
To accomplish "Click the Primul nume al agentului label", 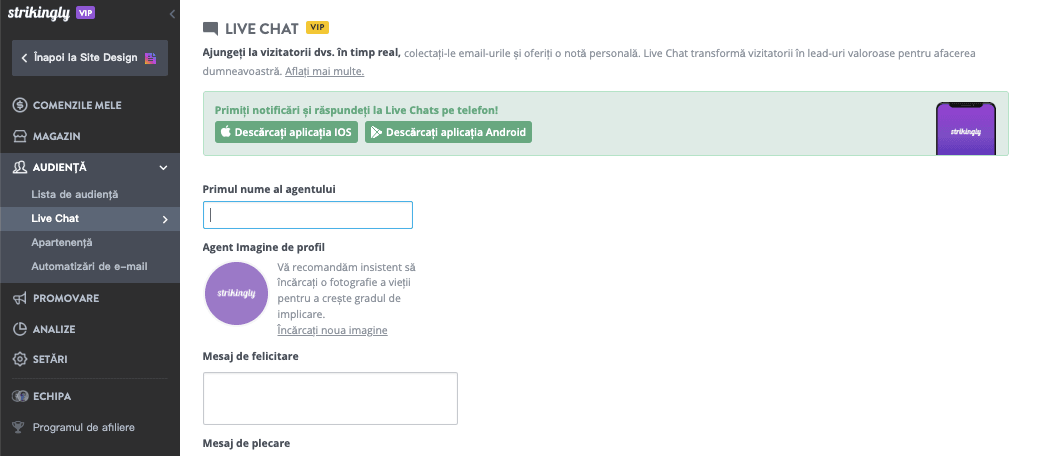I will coord(269,189).
